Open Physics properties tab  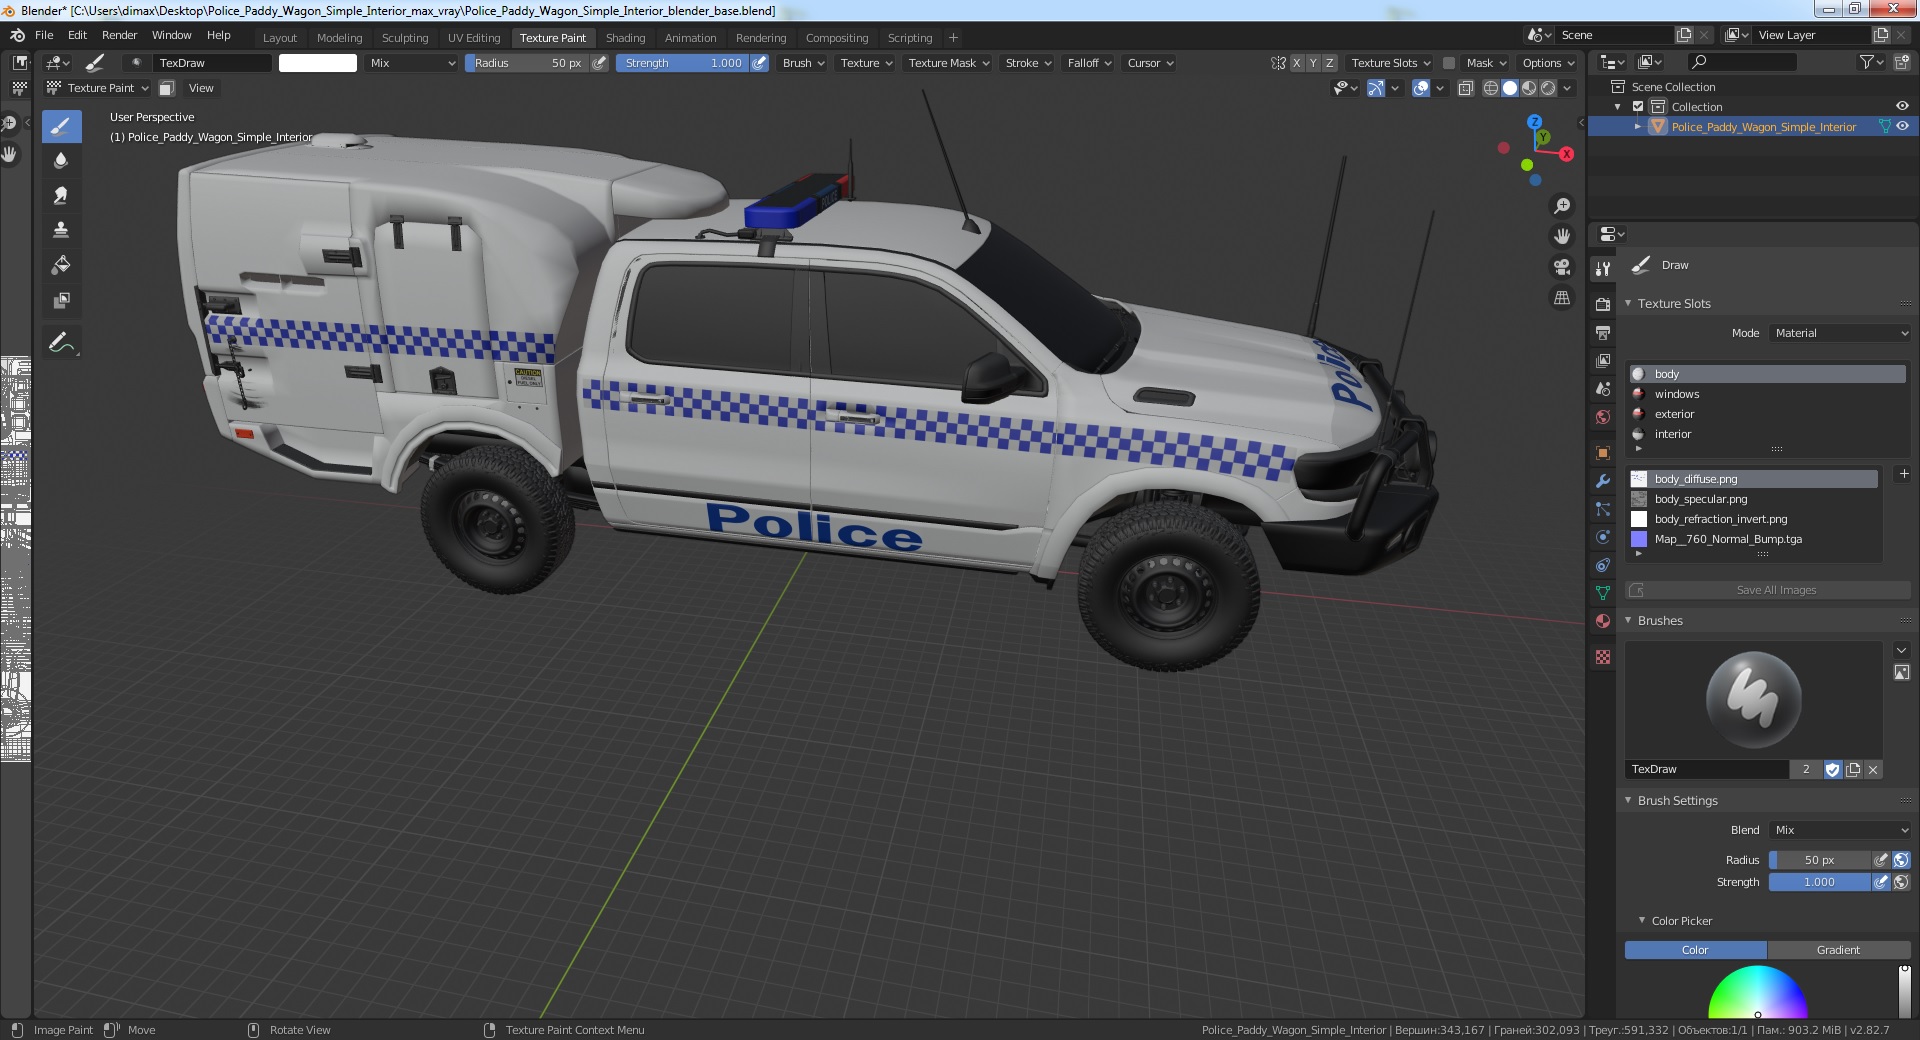tap(1603, 537)
